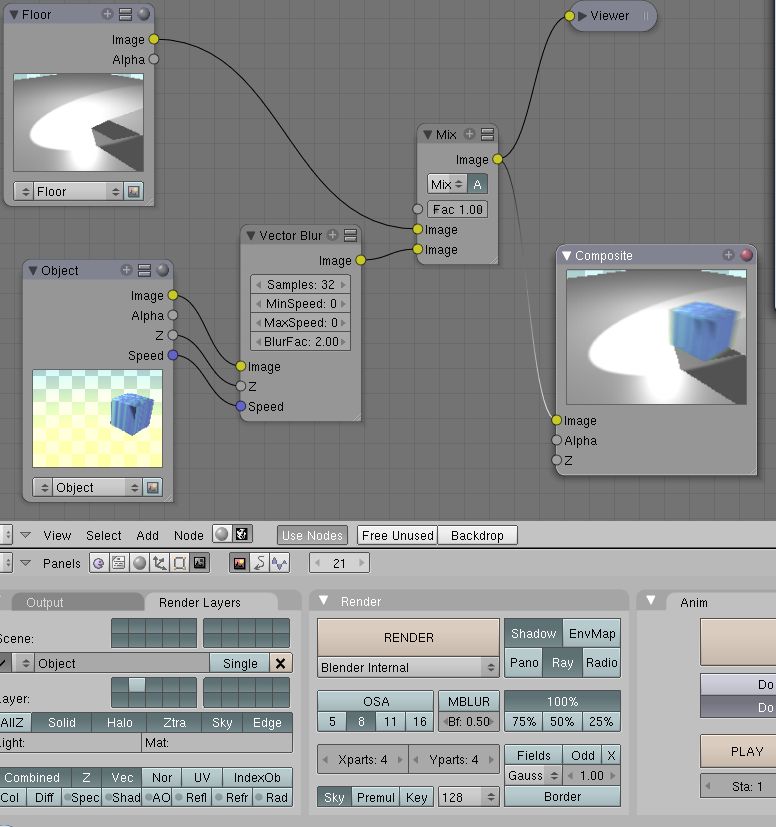This screenshot has height=827, width=776.
Task: Click red preview sphere on Composite node
Action: click(746, 255)
